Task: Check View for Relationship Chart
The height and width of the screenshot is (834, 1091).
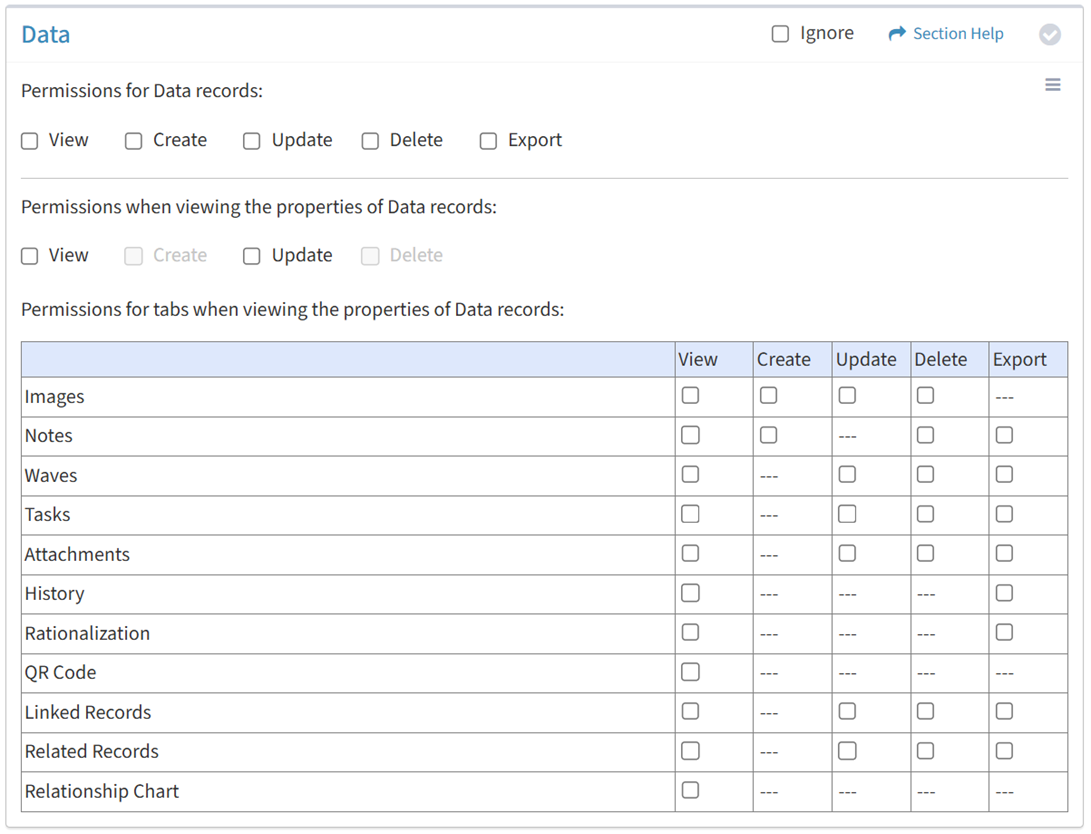Action: (690, 790)
